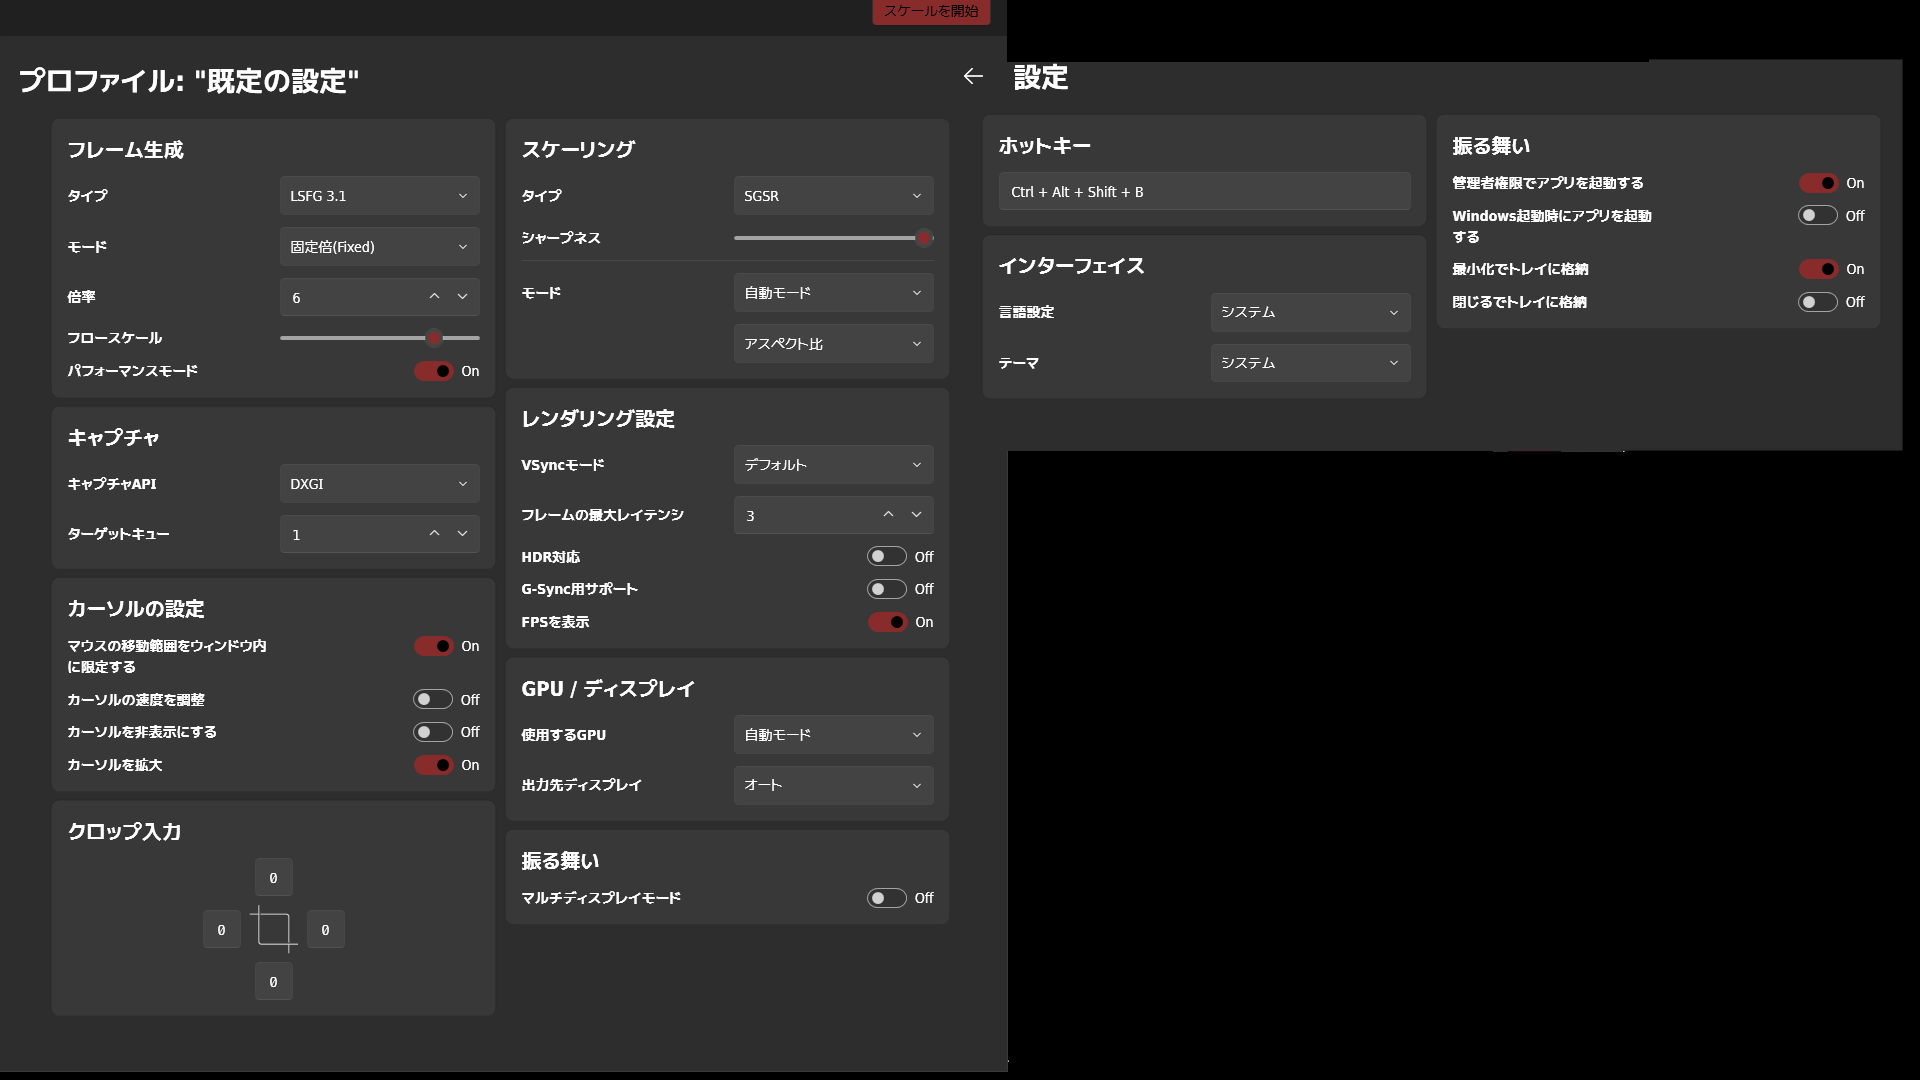Enable G-Sync用サポート toggle

886,589
